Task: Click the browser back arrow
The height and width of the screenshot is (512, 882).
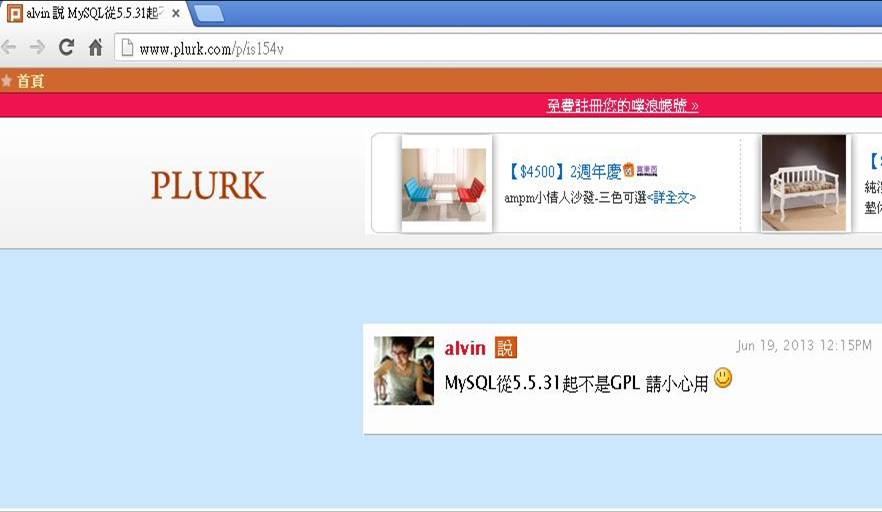Action: (8, 48)
